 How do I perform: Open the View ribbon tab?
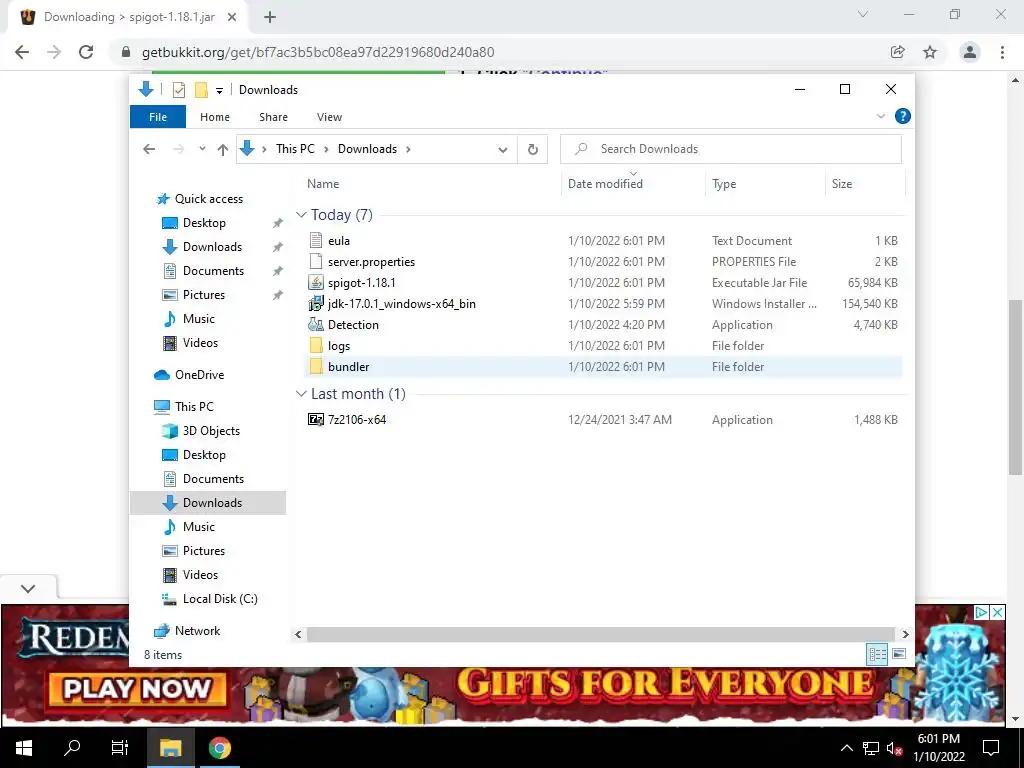(x=329, y=117)
